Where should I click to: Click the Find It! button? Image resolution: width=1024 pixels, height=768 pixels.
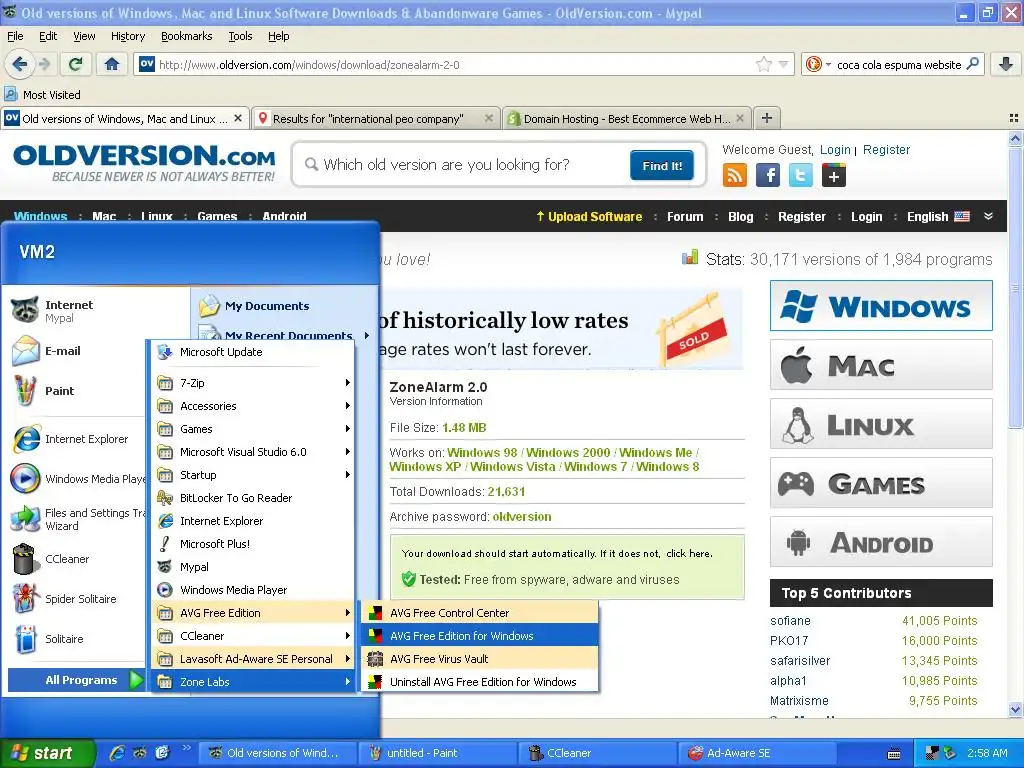click(x=662, y=165)
